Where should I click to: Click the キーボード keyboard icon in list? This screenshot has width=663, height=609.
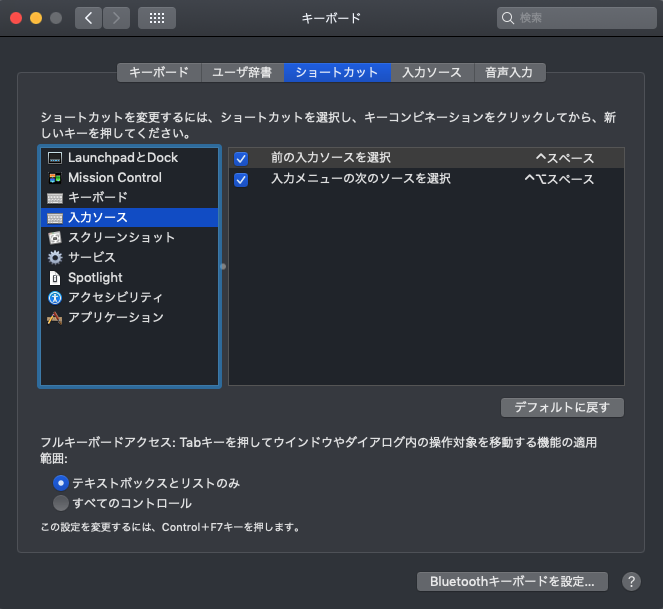pyautogui.click(x=55, y=198)
